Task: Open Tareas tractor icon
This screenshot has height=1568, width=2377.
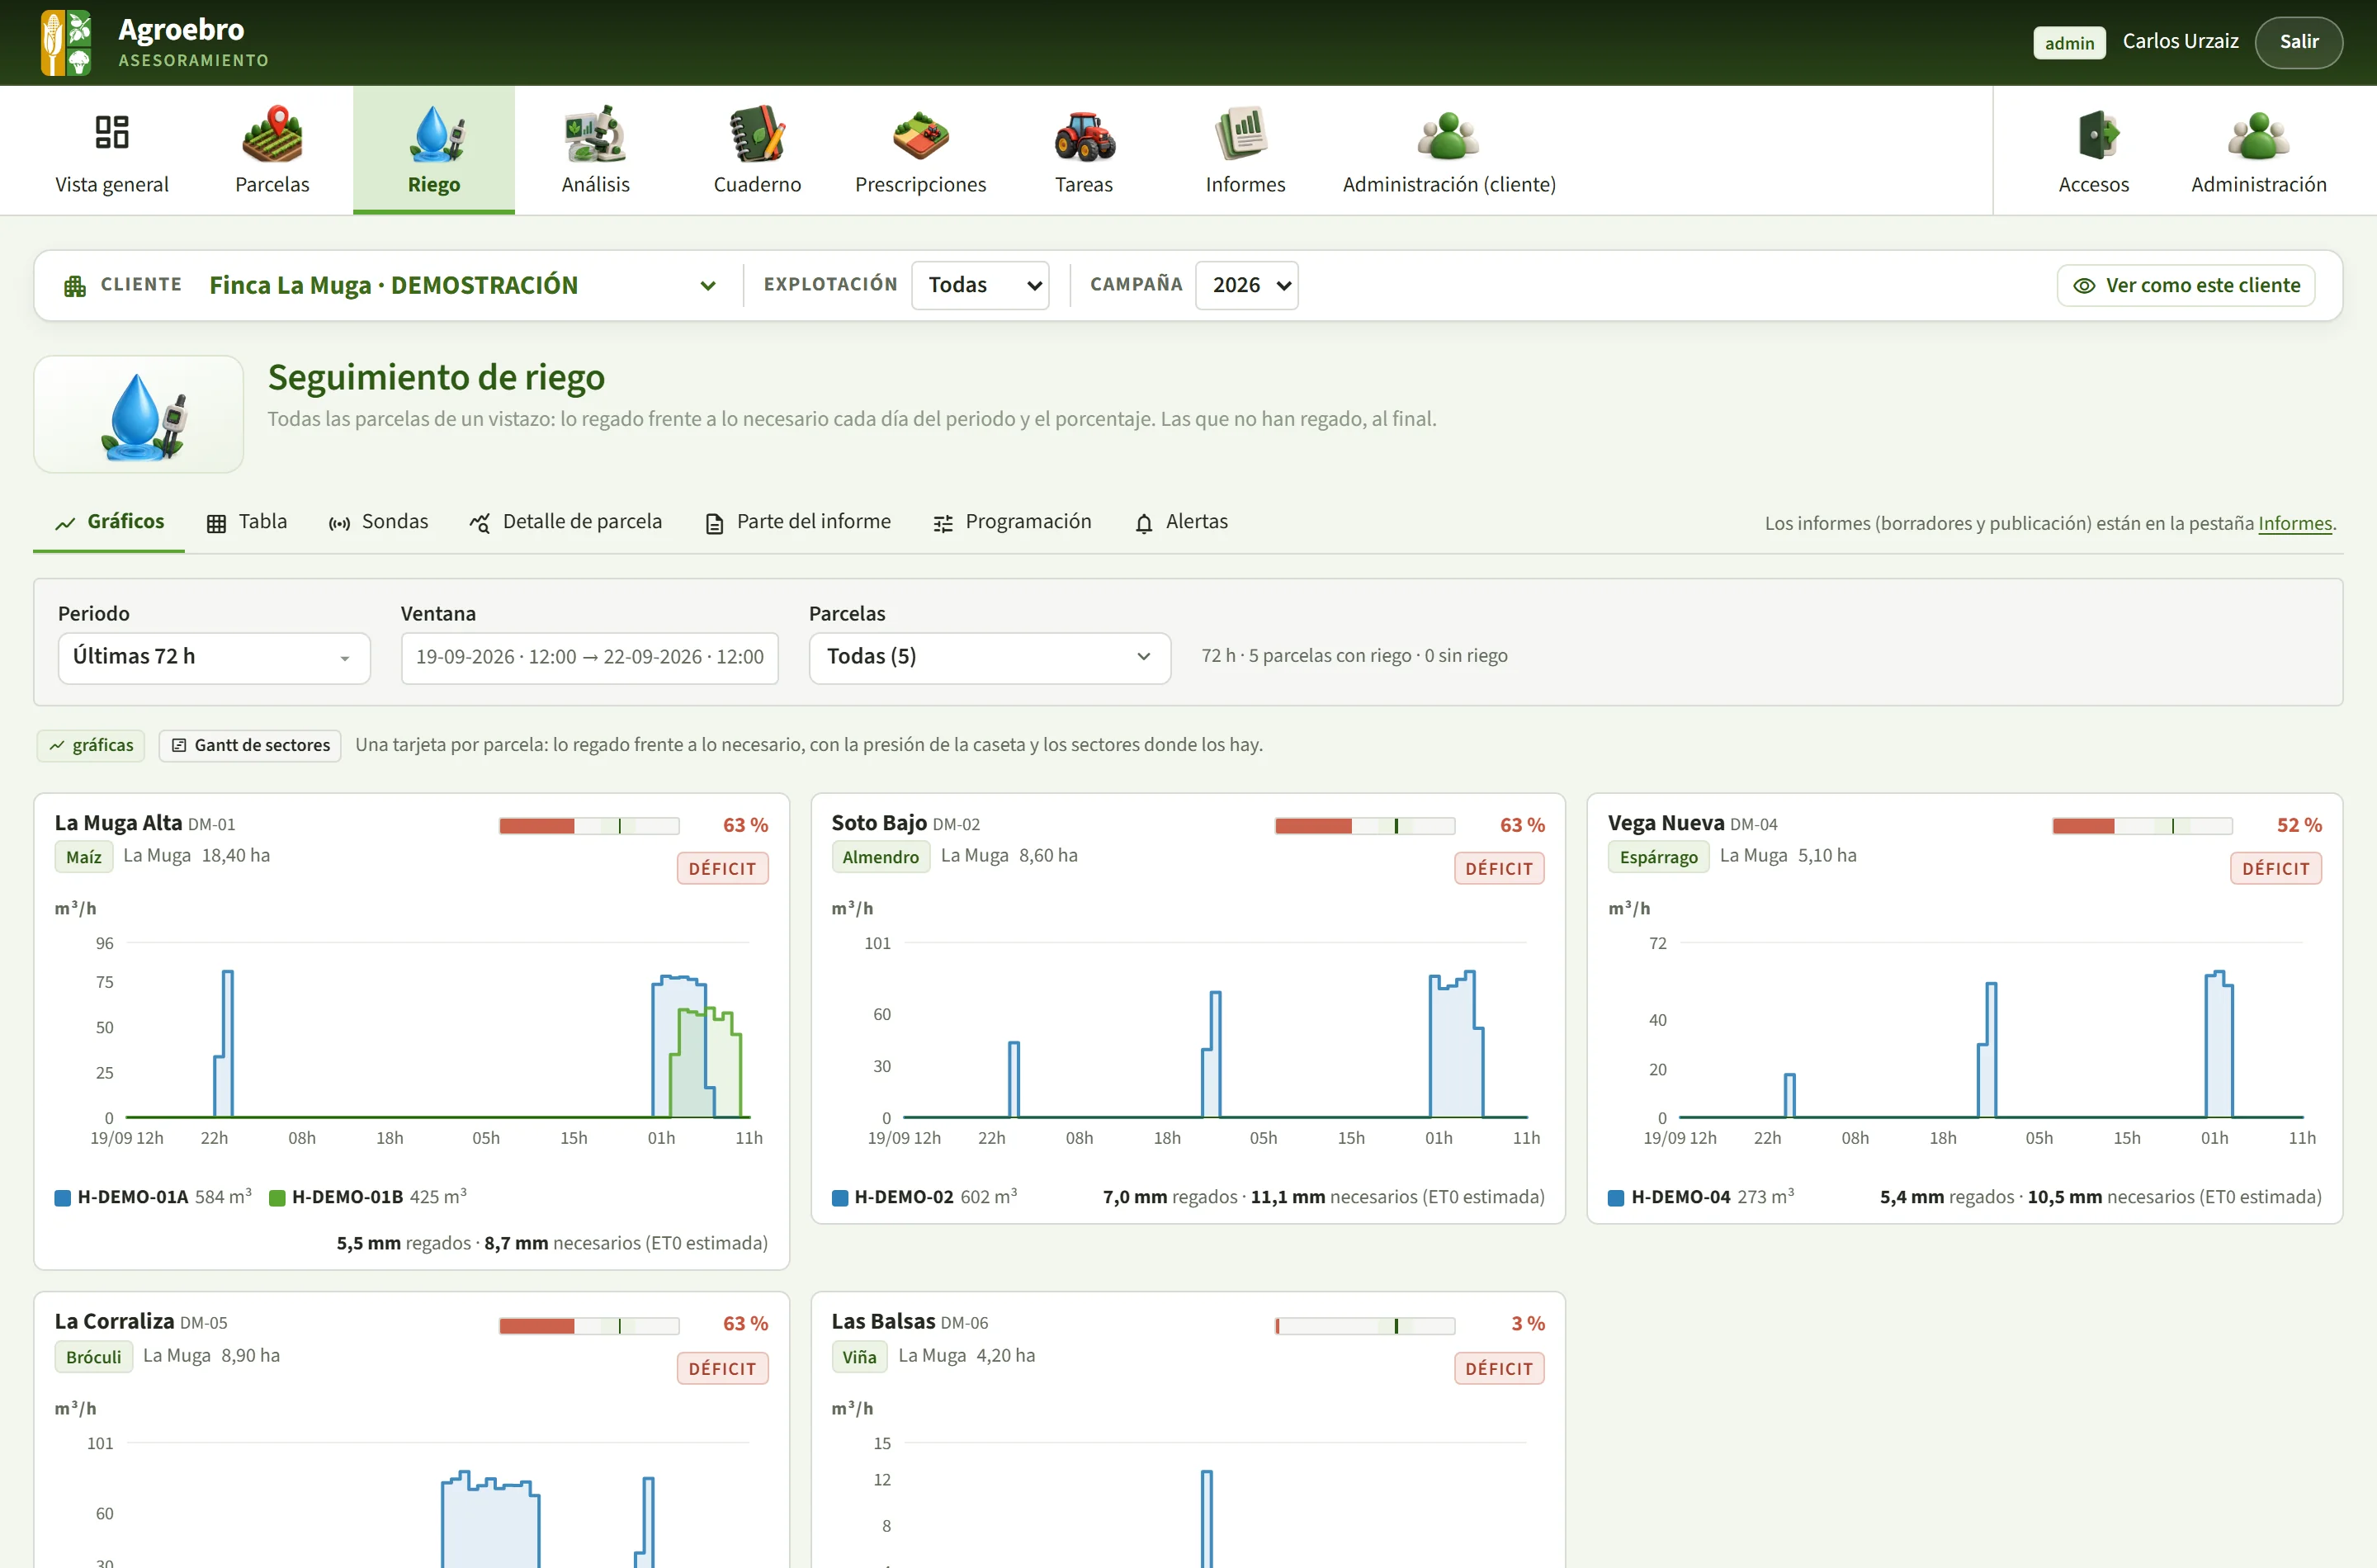Action: click(1084, 135)
